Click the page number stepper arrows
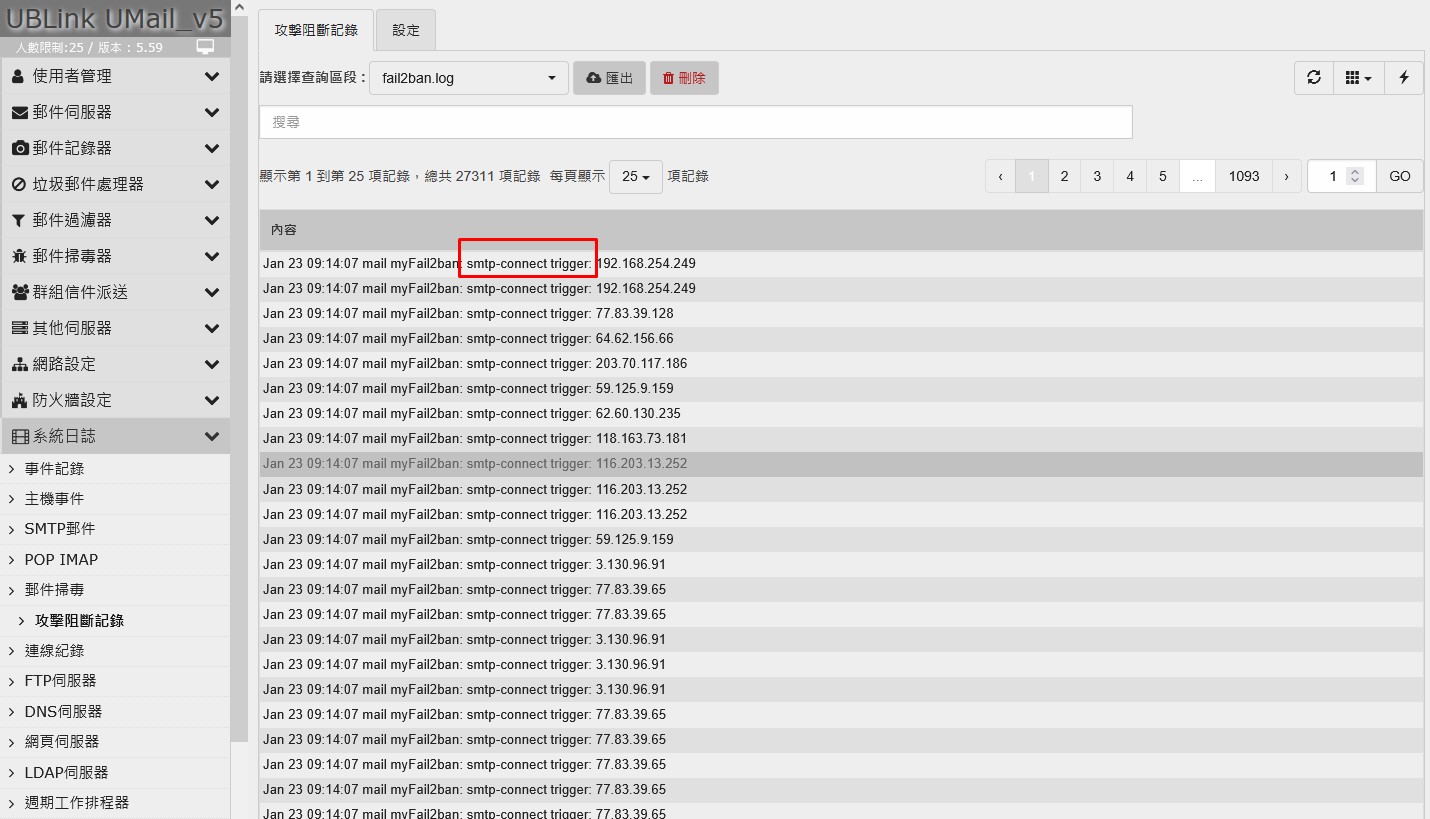This screenshot has height=819, width=1430. click(1355, 176)
